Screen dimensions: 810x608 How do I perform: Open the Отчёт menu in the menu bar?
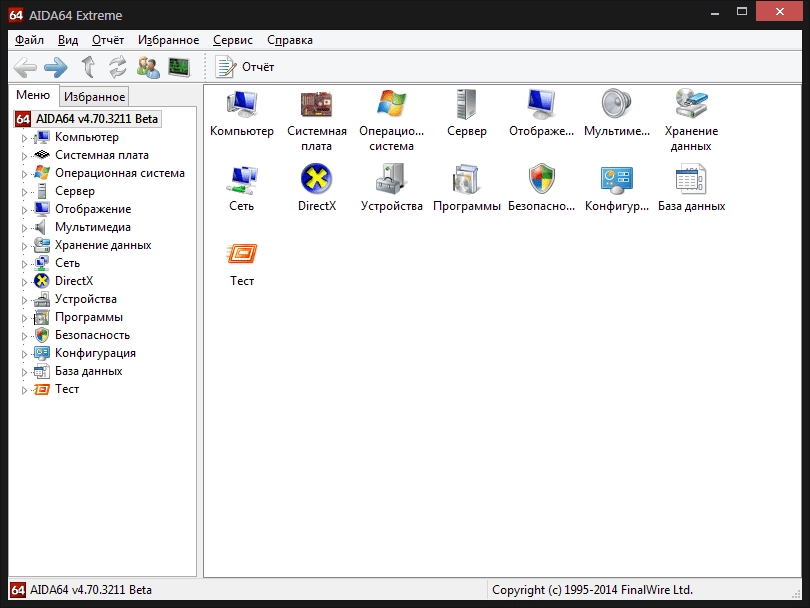click(x=108, y=40)
